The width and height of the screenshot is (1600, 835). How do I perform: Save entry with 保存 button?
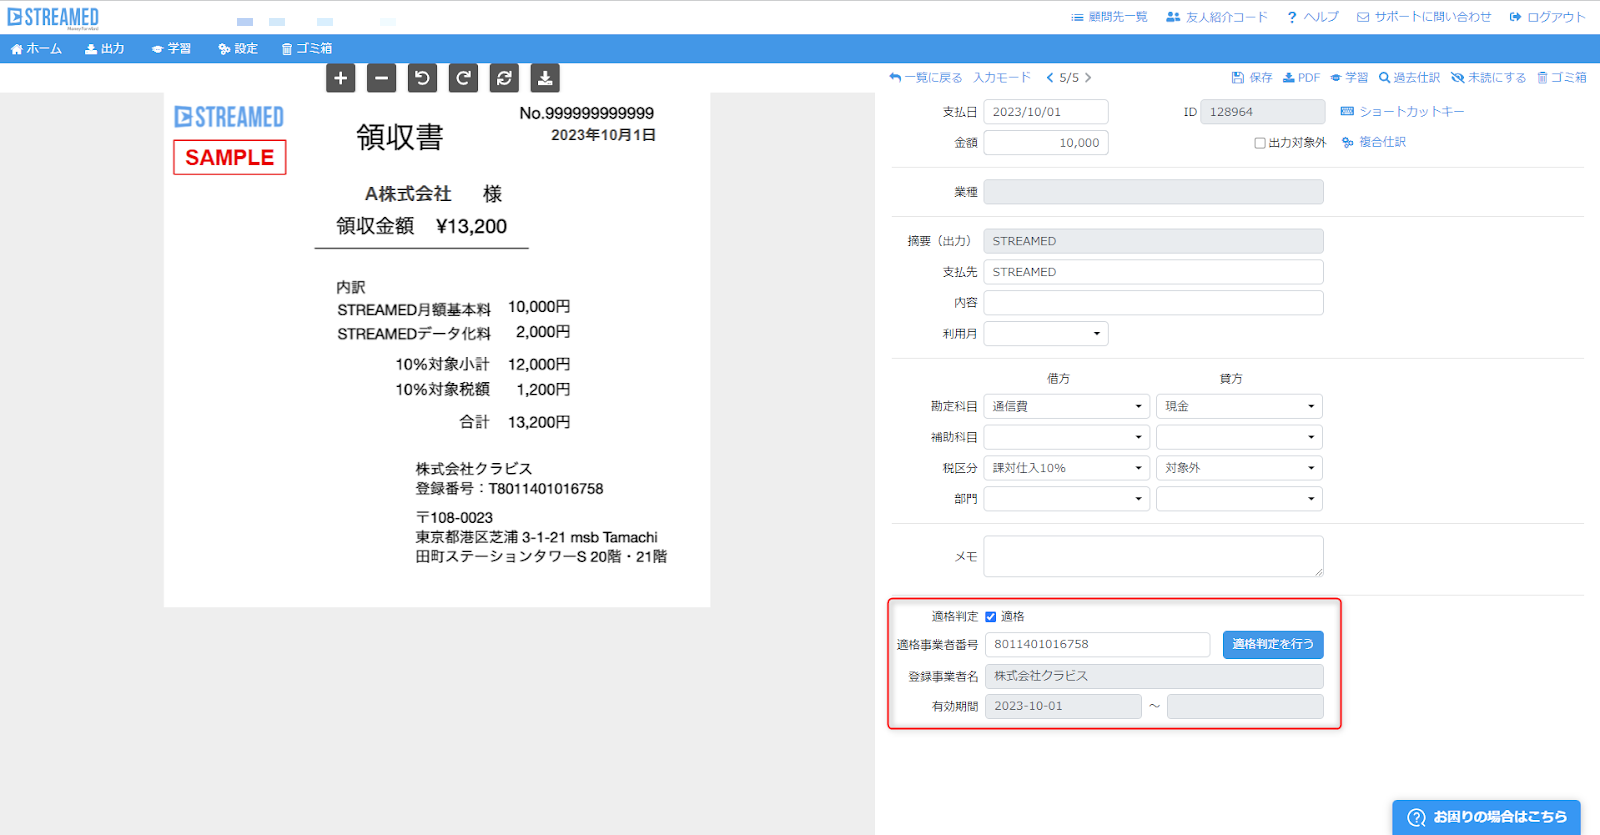click(x=1252, y=78)
